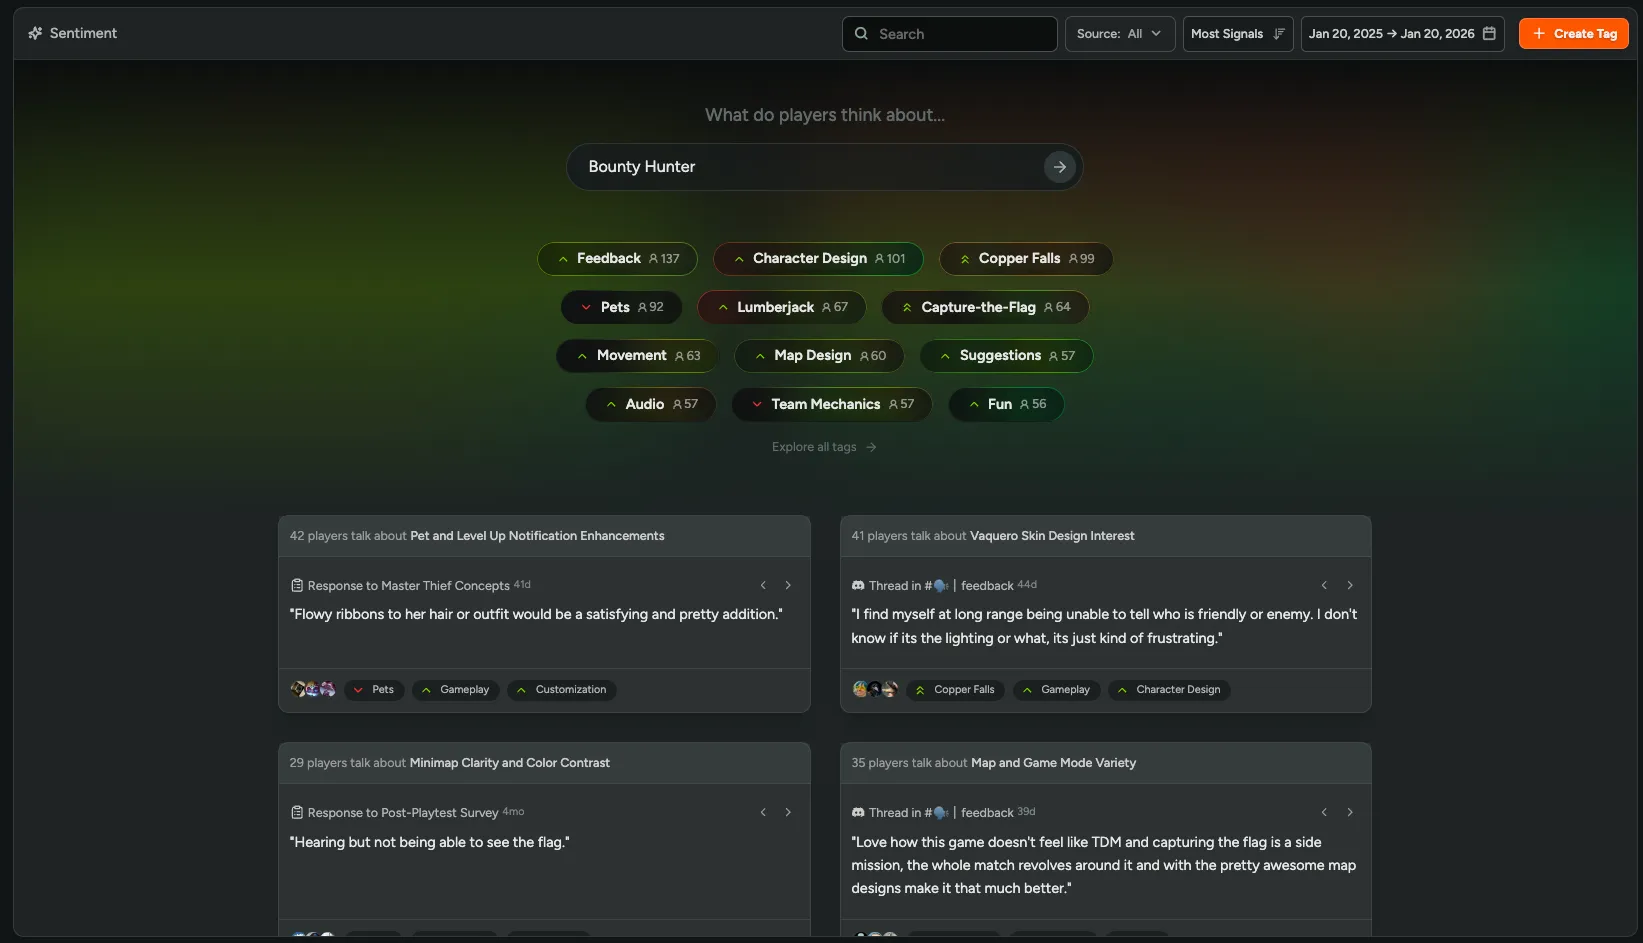The image size is (1643, 943).
Task: Click the Discord icon on the Vaquero Skin thread card
Action: [x=857, y=585]
